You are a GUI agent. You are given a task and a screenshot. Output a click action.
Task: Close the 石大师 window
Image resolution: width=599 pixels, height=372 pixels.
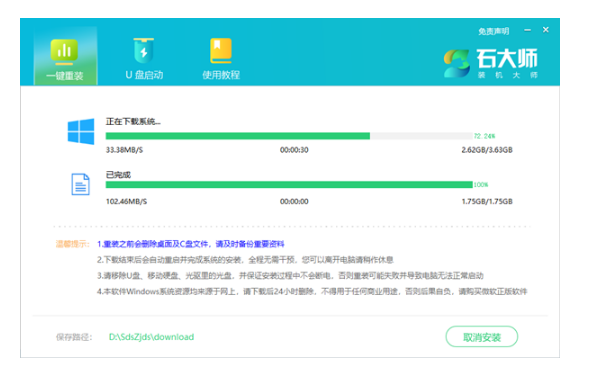click(546, 29)
